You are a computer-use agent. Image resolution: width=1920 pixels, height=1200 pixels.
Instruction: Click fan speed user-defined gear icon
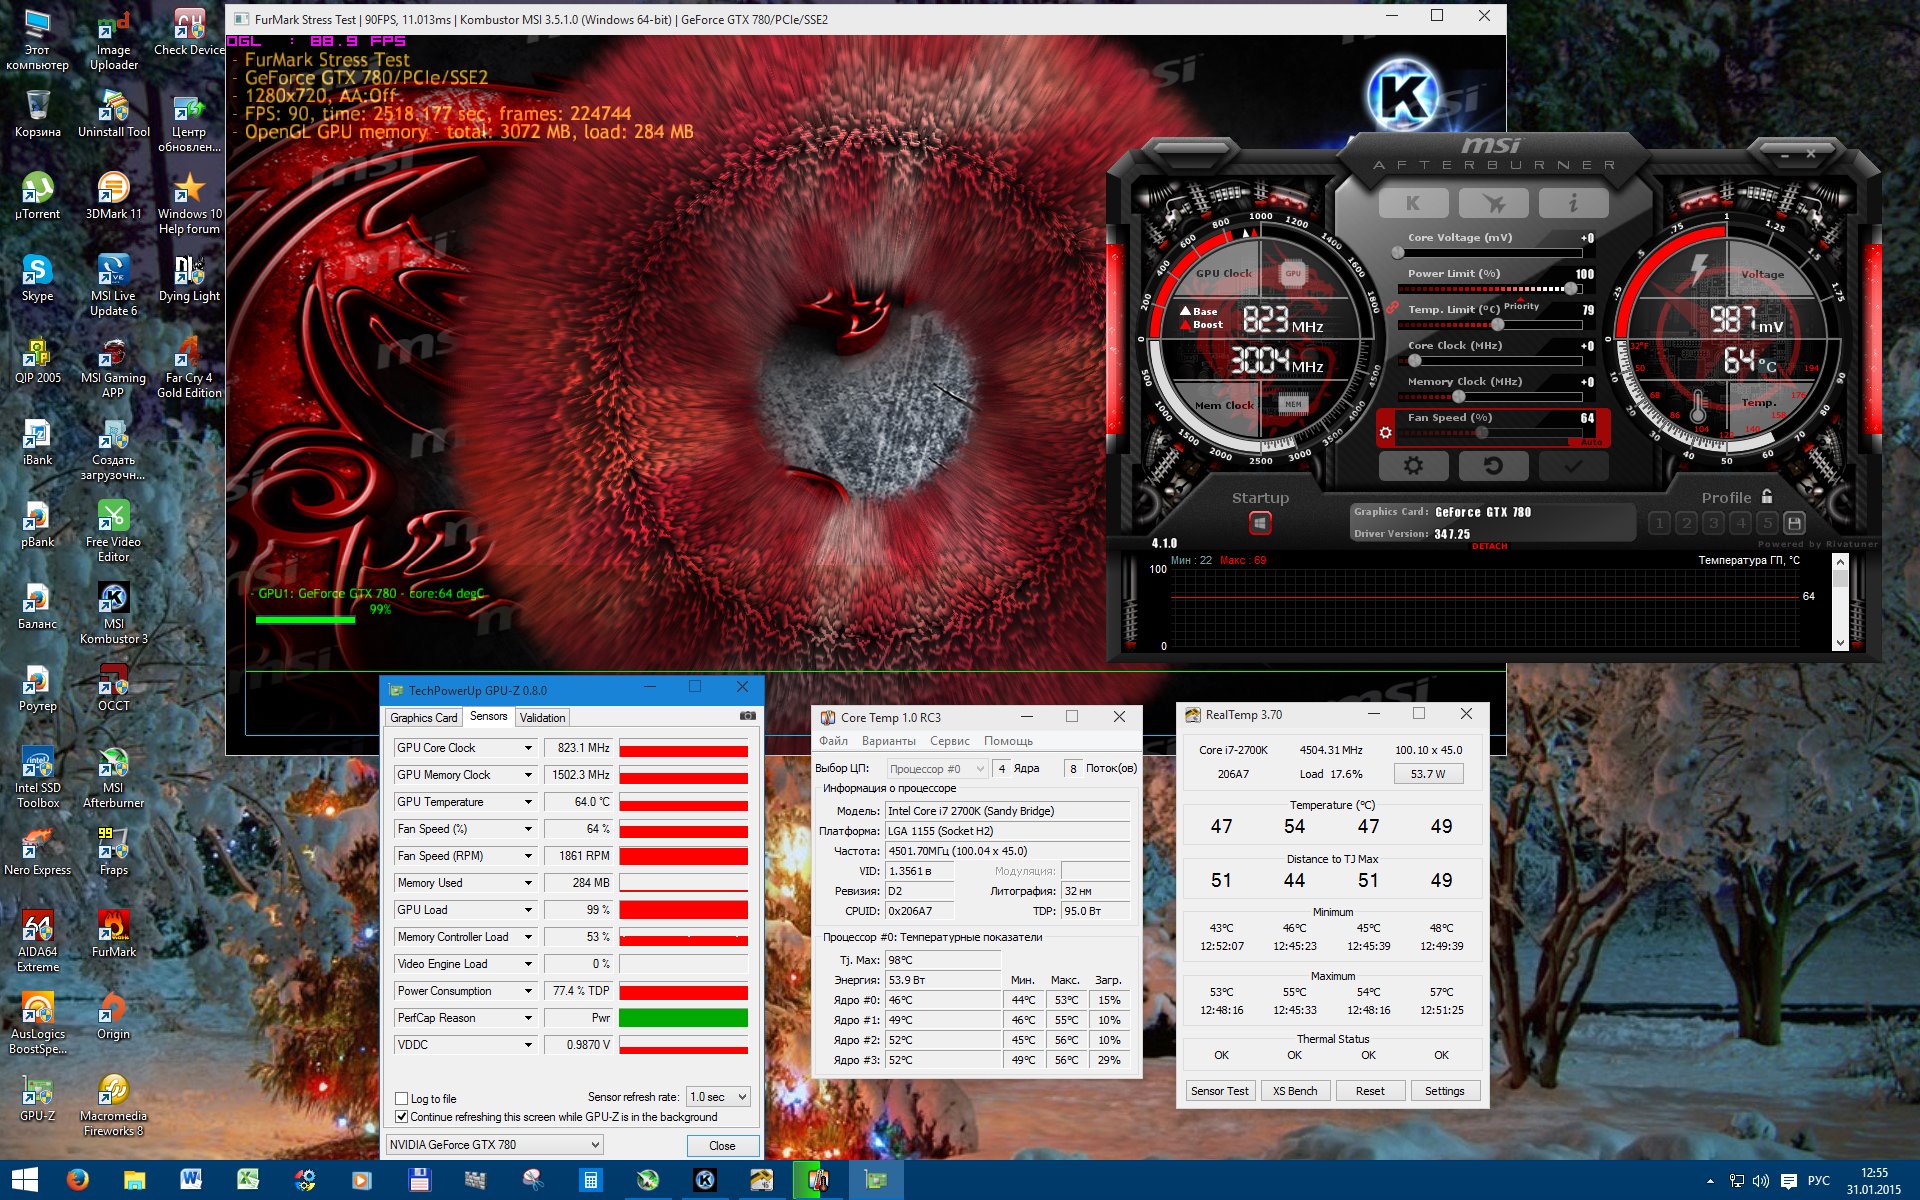tap(1385, 433)
